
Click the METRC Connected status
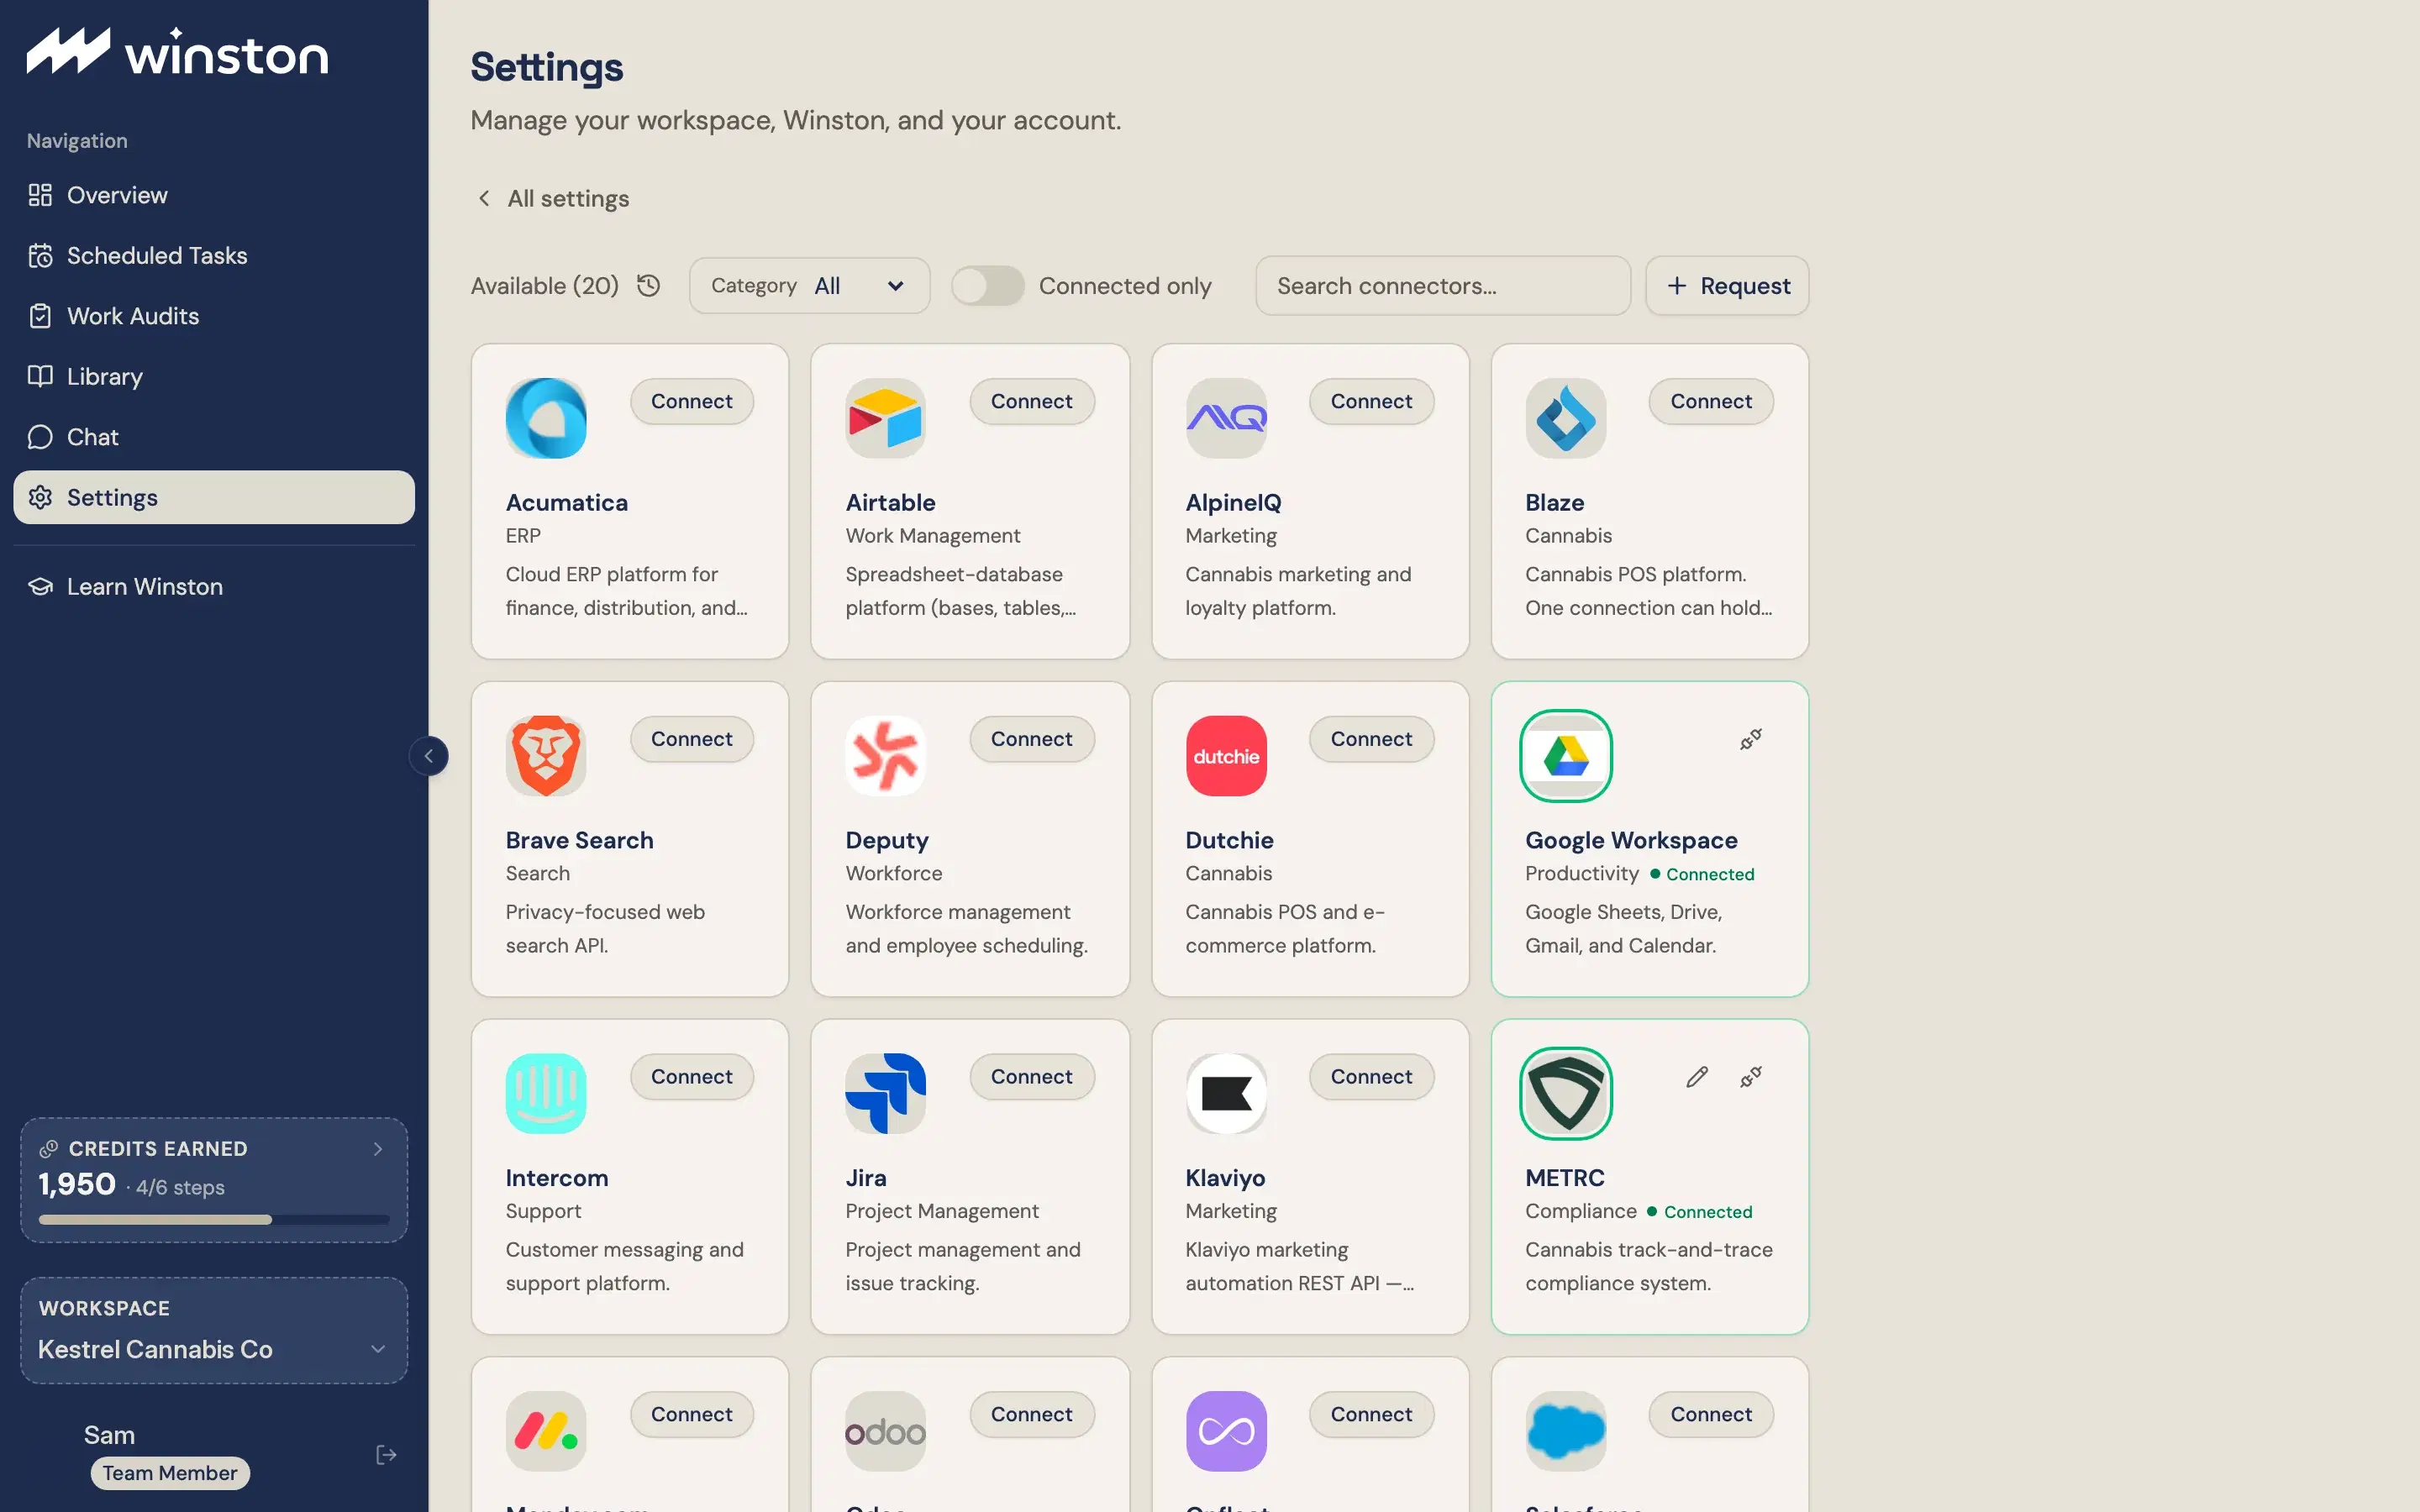tap(1701, 1212)
